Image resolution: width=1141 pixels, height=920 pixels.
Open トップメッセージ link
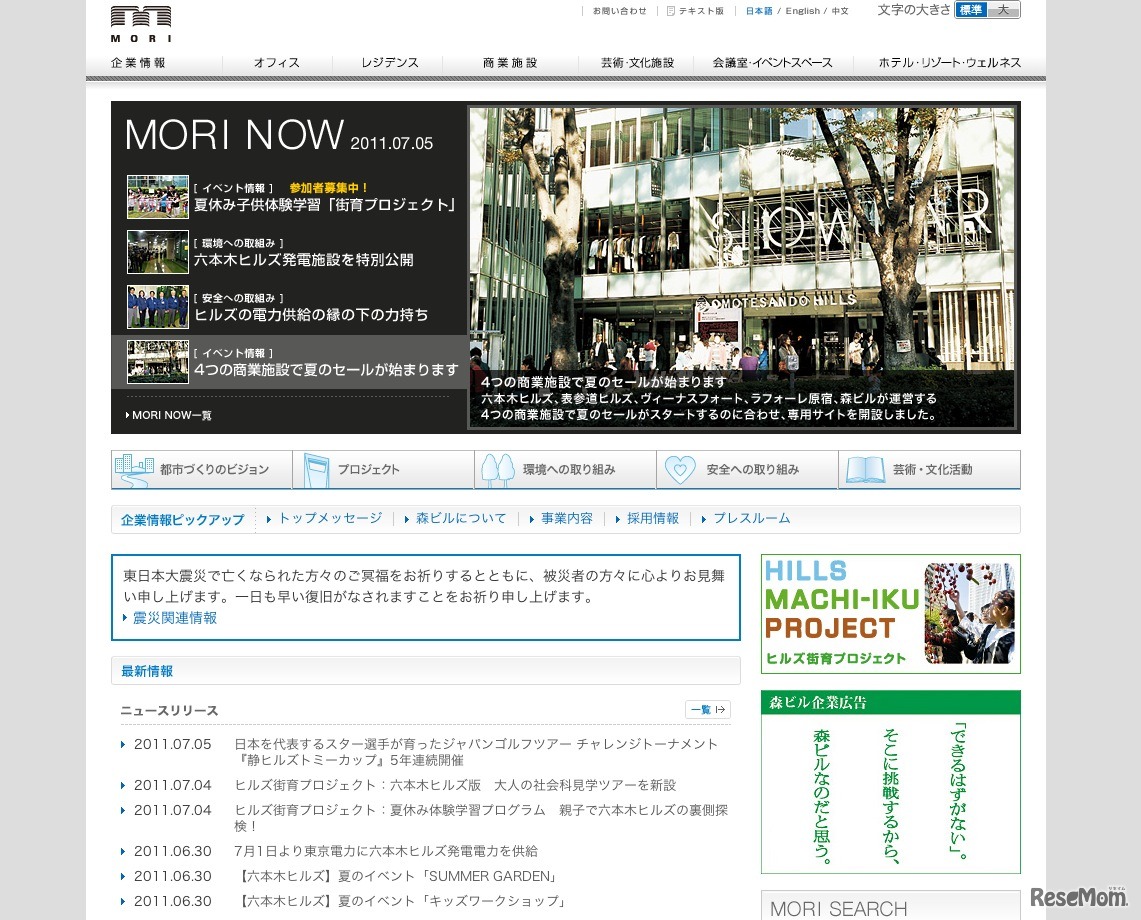point(330,518)
